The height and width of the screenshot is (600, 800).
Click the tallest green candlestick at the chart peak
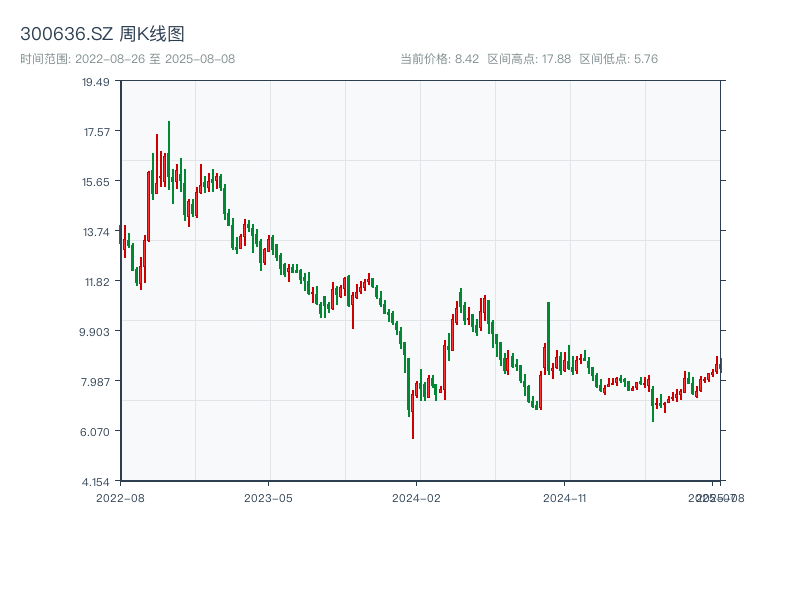(169, 150)
